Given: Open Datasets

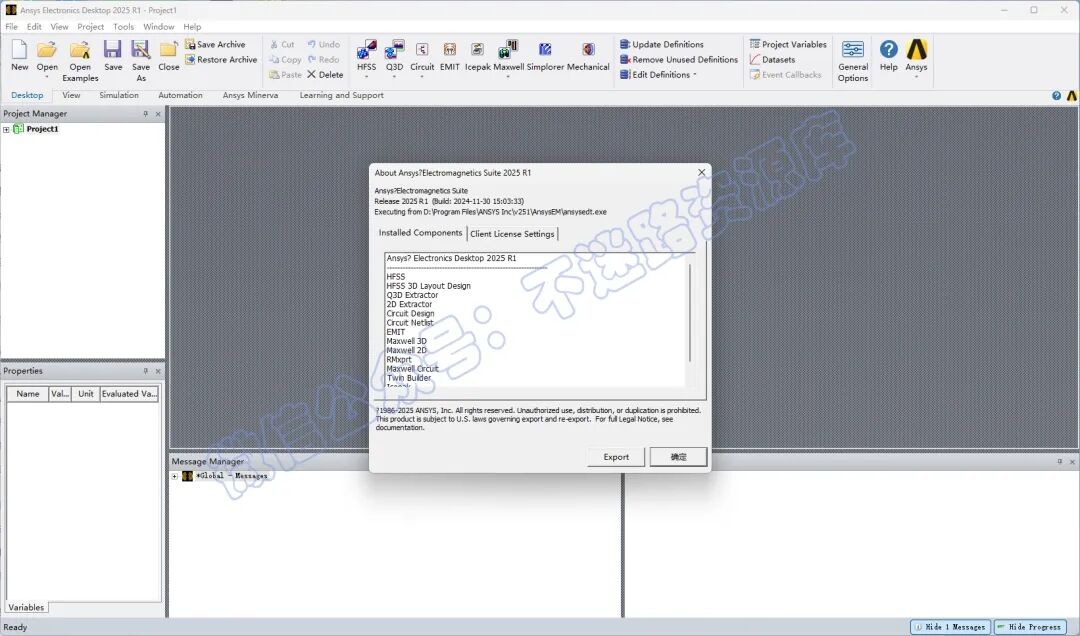Looking at the screenshot, I should pos(772,60).
